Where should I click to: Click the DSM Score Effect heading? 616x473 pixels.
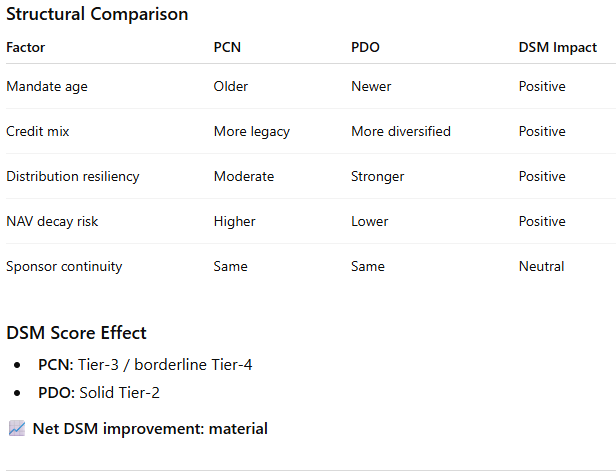76,333
